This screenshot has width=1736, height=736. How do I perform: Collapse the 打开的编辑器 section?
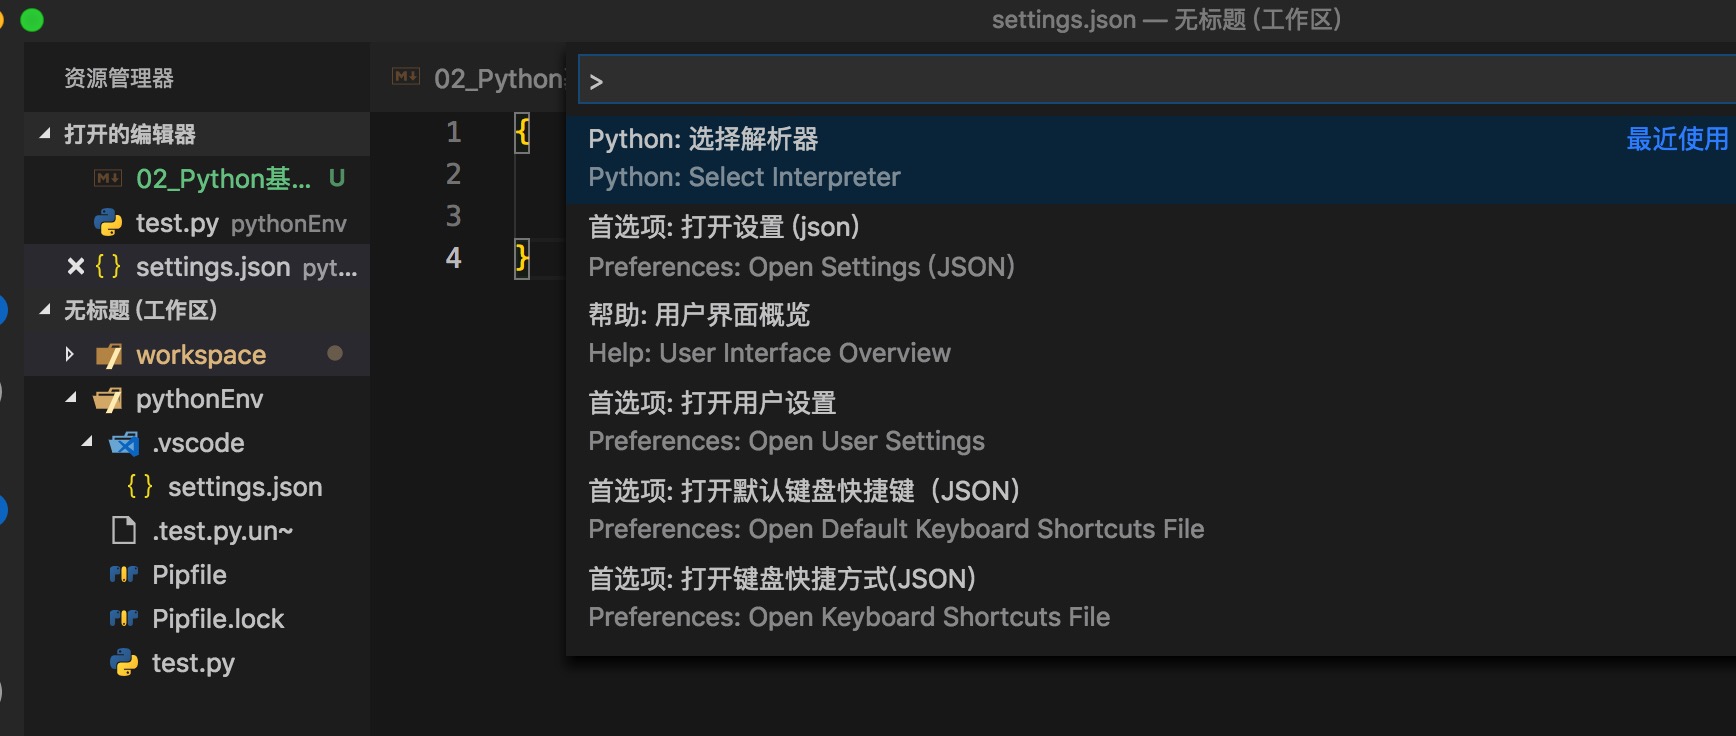(45, 134)
